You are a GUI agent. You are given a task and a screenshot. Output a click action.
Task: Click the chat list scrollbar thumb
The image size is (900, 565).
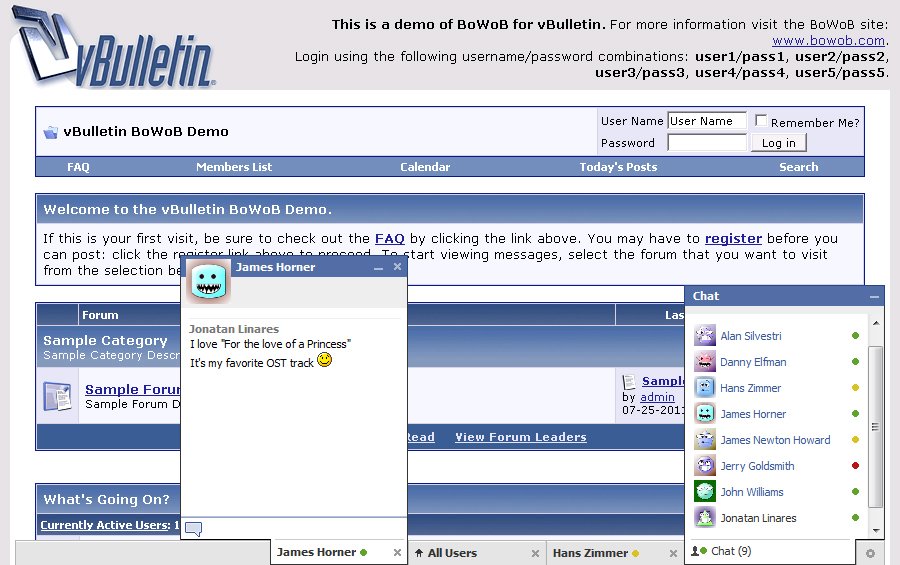tap(875, 427)
